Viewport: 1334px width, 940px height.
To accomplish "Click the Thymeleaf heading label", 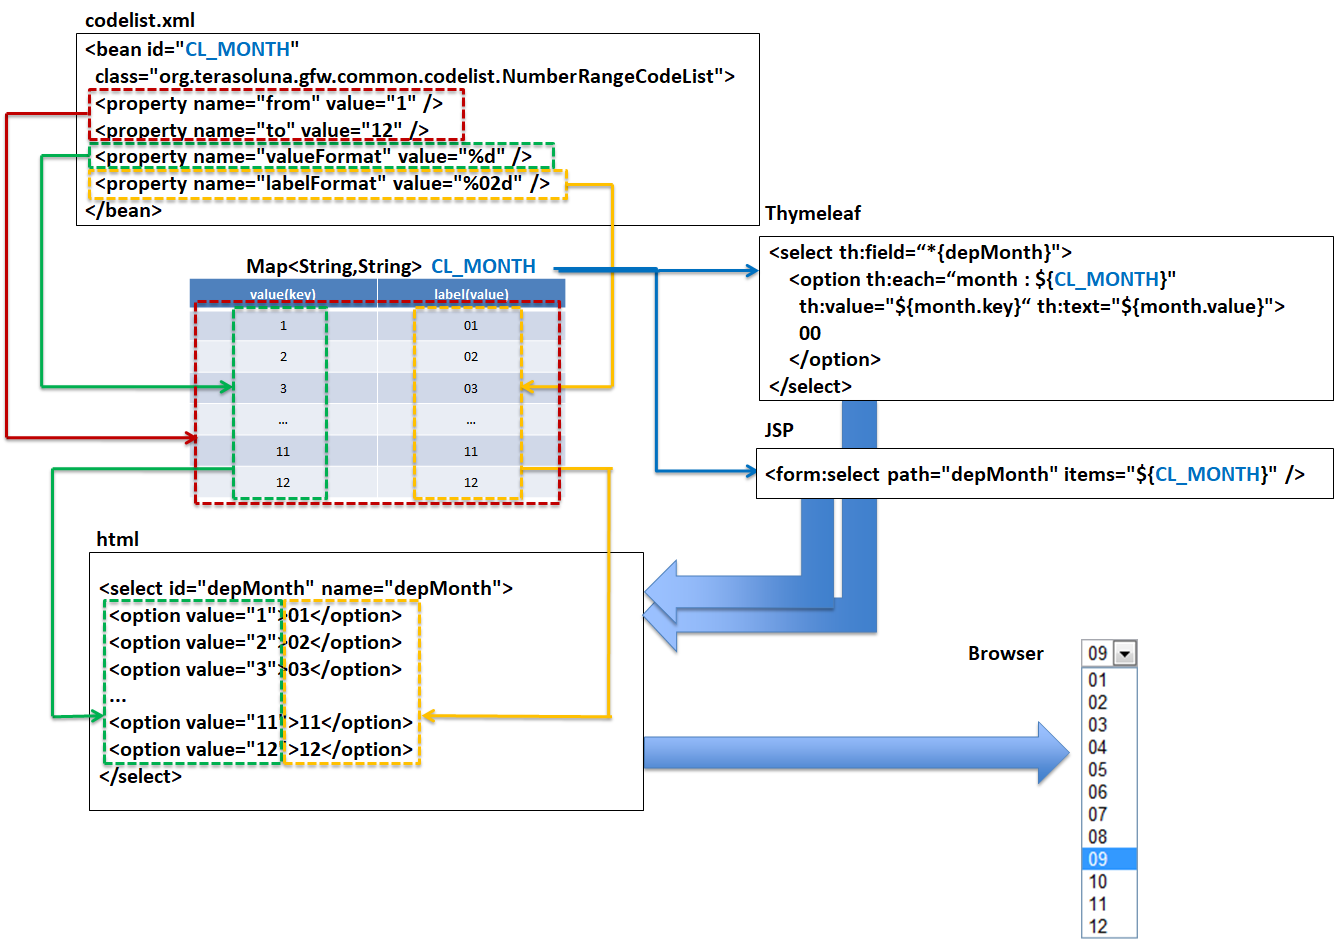I will click(x=812, y=213).
